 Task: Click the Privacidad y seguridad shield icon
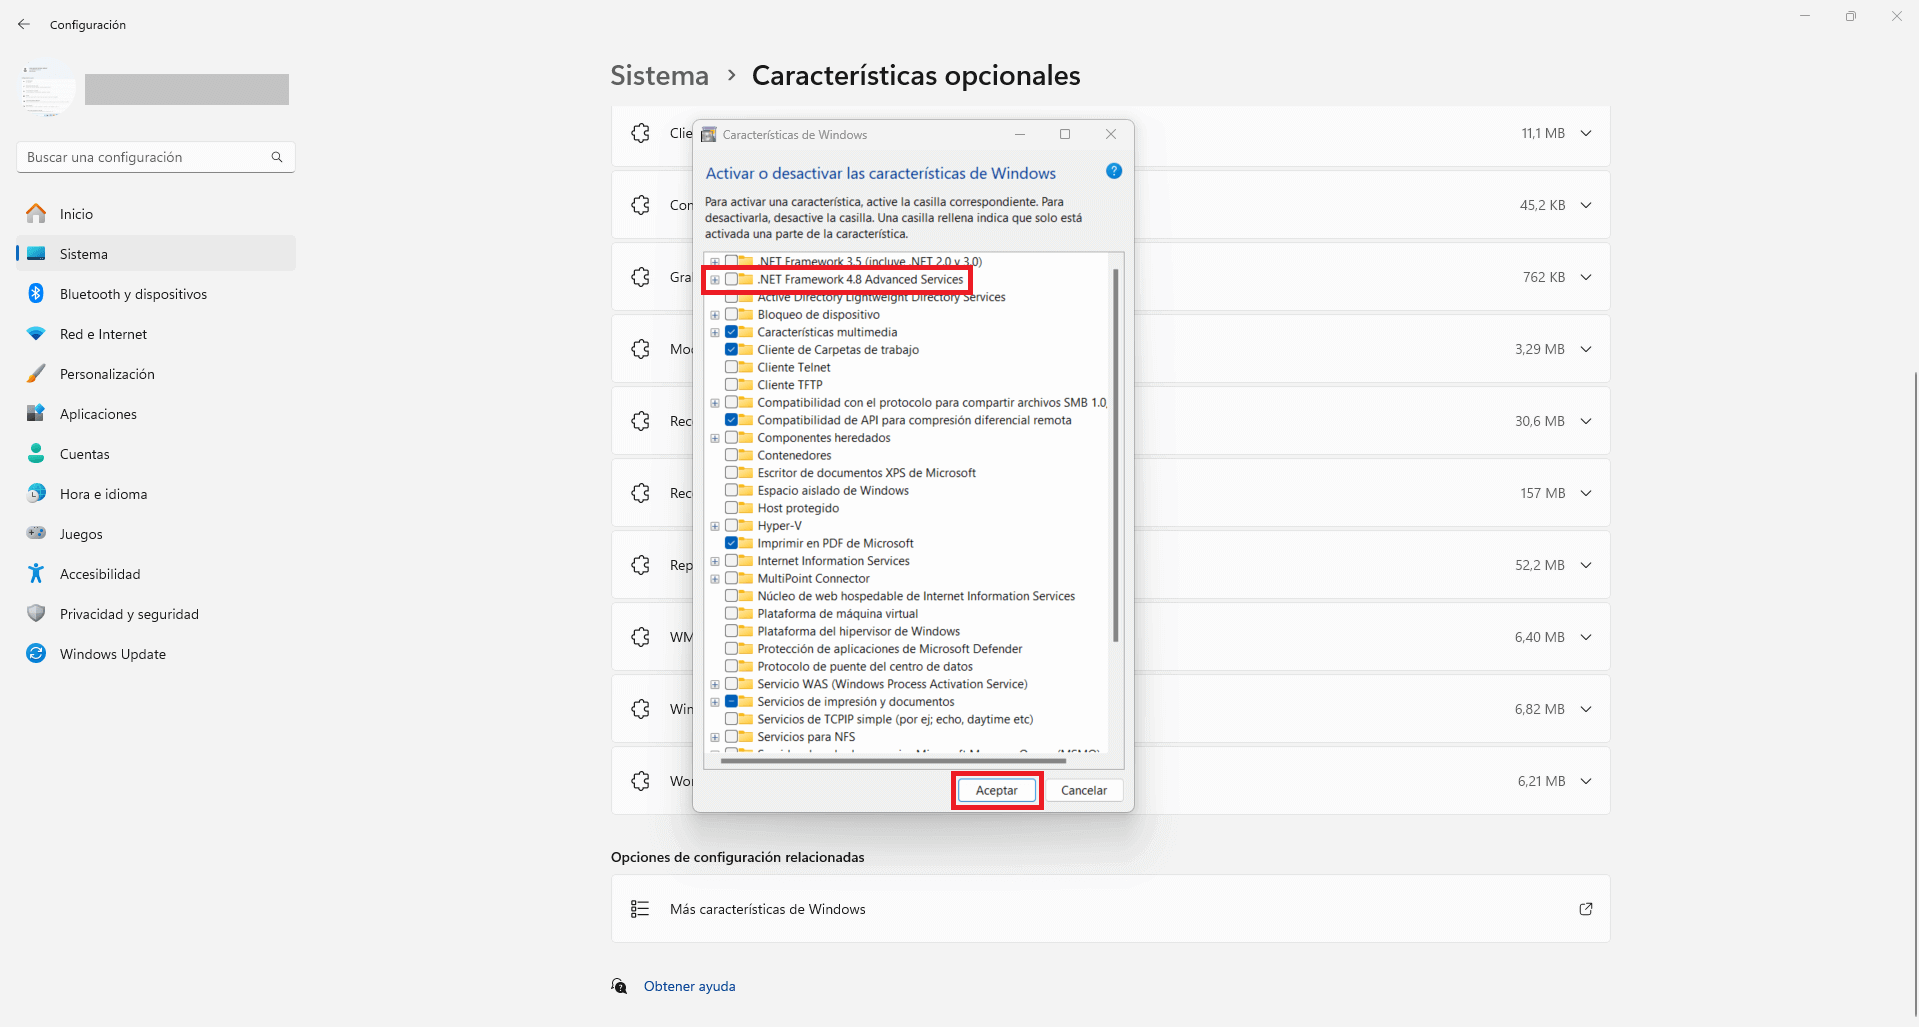pos(36,613)
